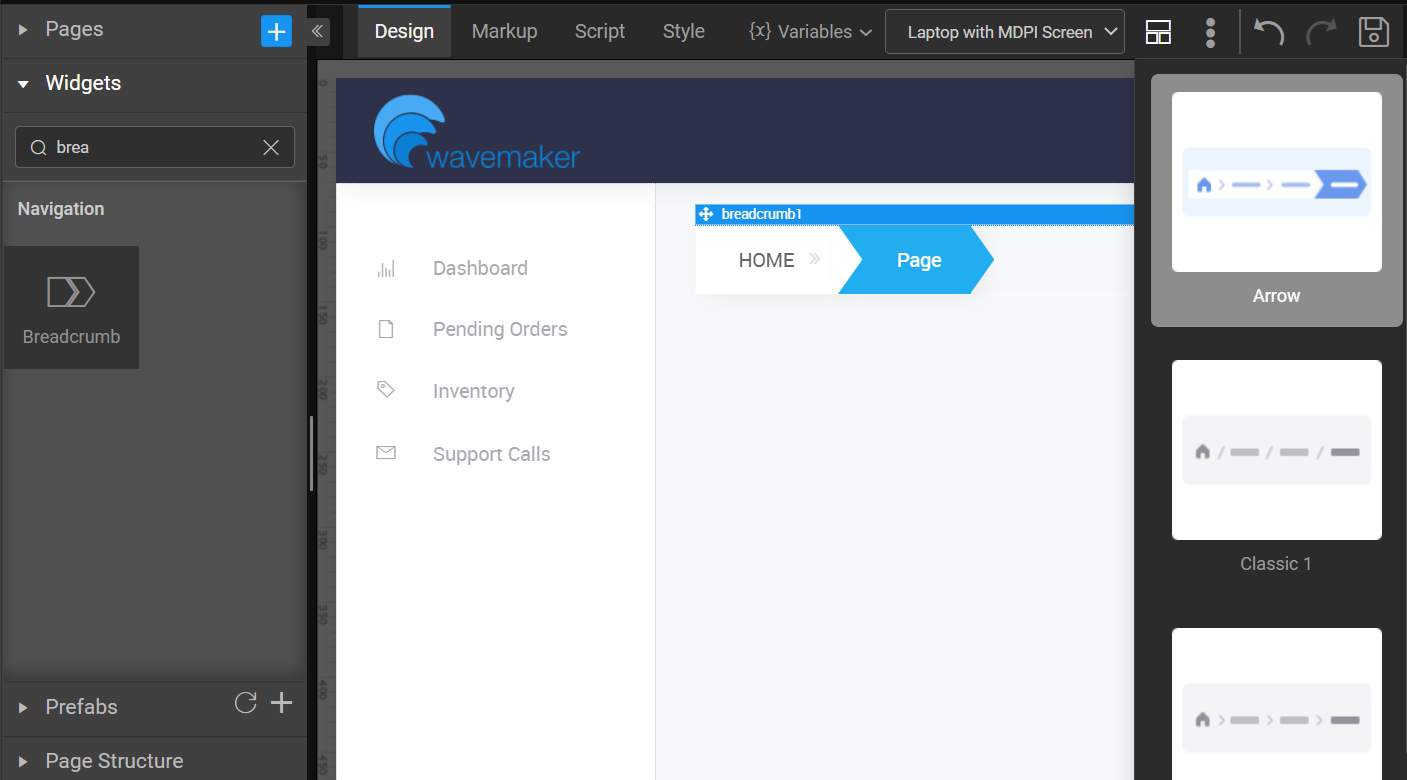Collapse the left panel with double-chevron icon
1407x780 pixels.
317,31
